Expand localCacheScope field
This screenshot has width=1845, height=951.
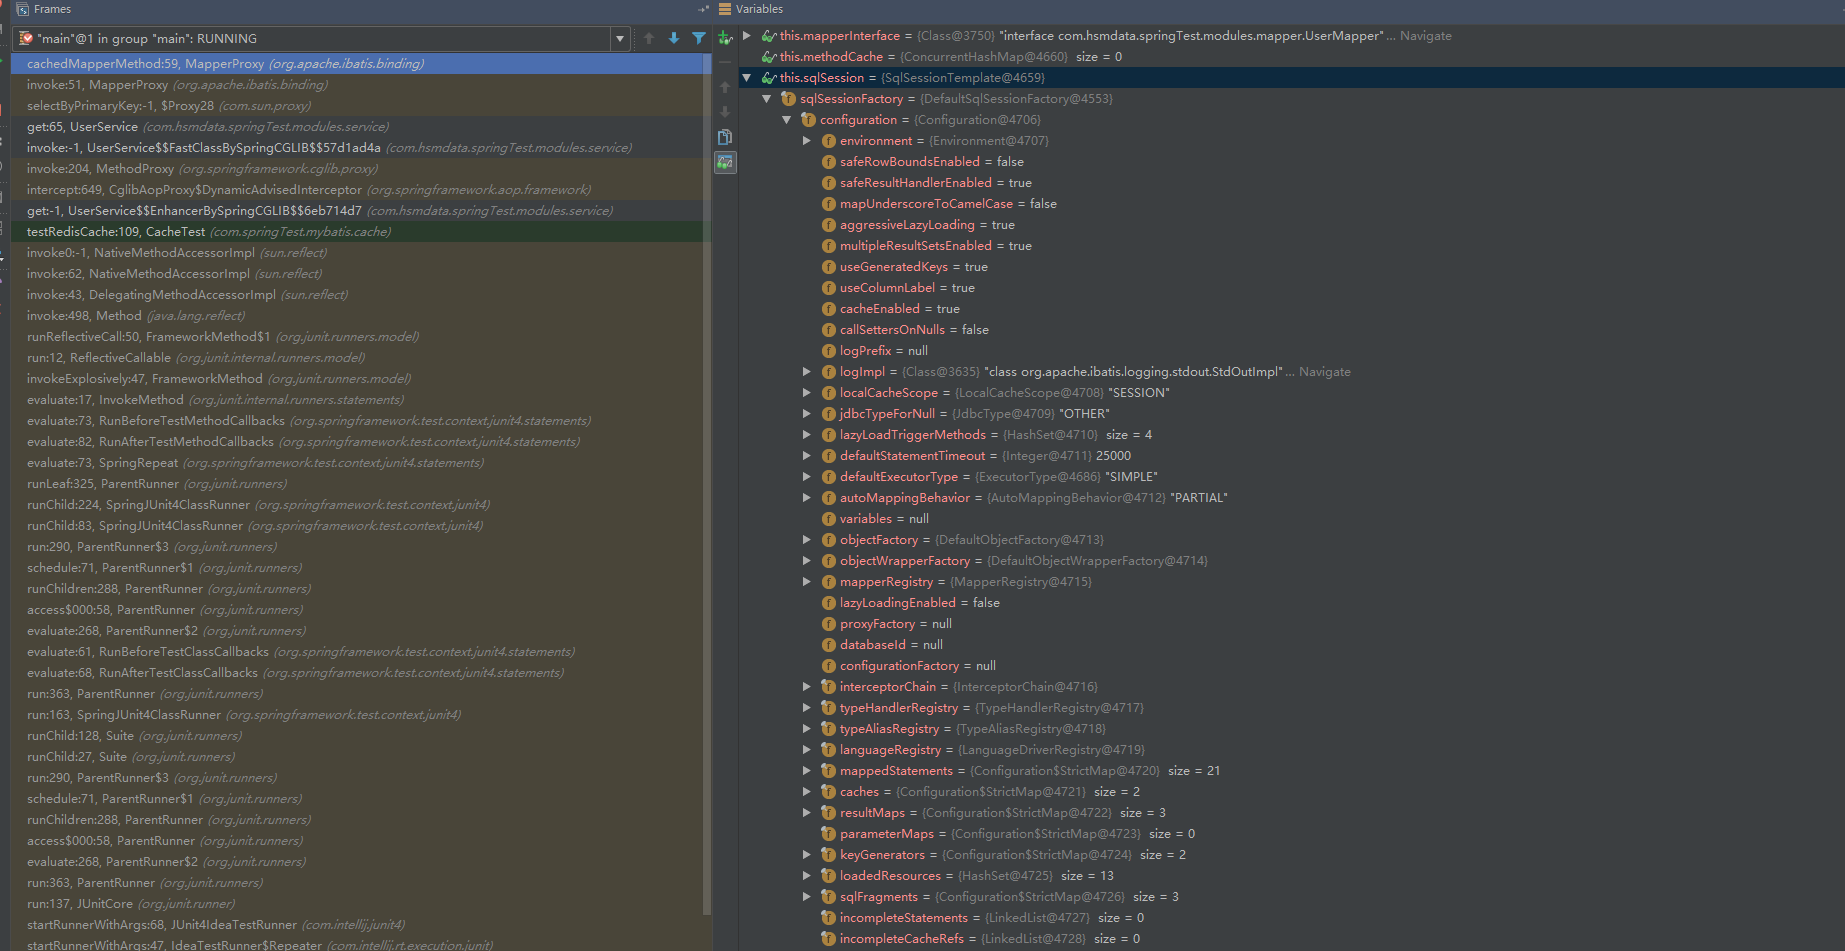point(807,393)
